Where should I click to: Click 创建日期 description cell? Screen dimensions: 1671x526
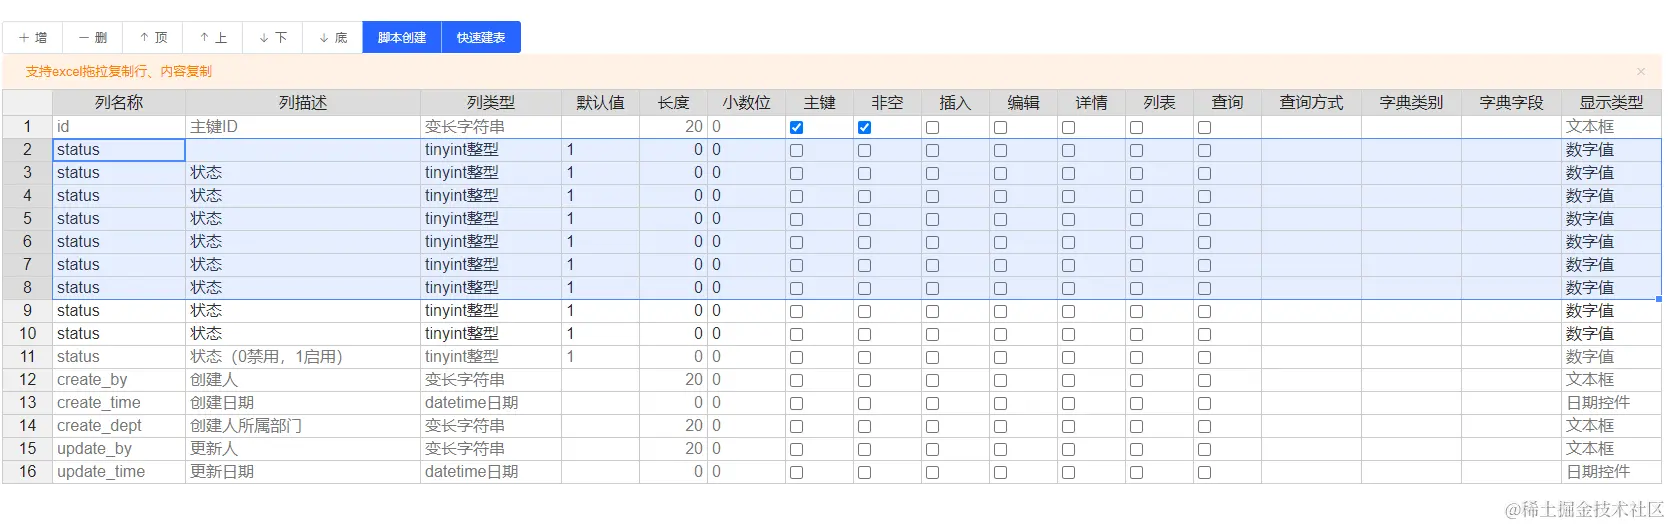coord(303,403)
